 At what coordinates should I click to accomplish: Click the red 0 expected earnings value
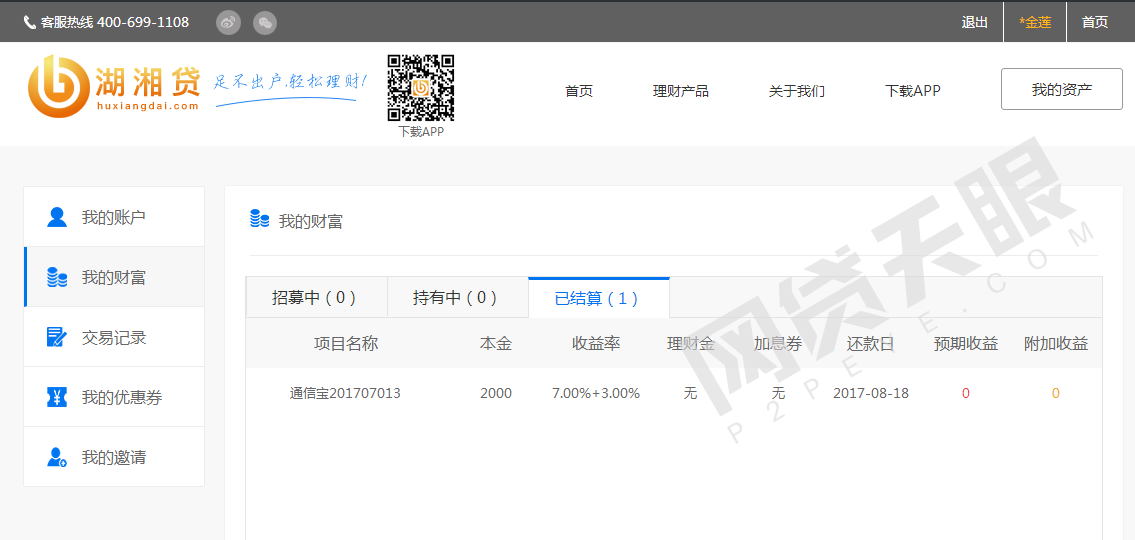click(966, 394)
